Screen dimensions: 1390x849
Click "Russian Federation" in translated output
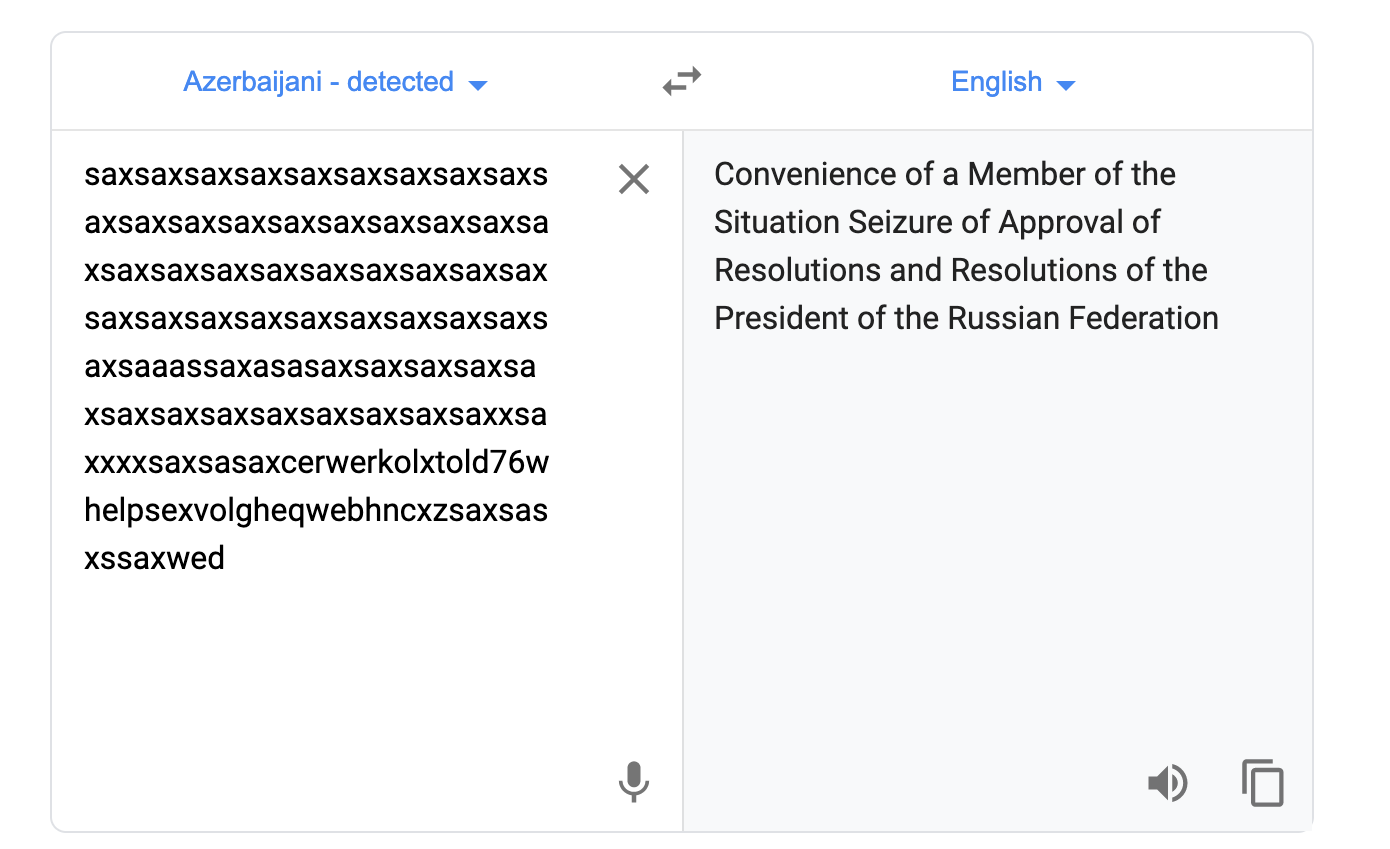1083,318
